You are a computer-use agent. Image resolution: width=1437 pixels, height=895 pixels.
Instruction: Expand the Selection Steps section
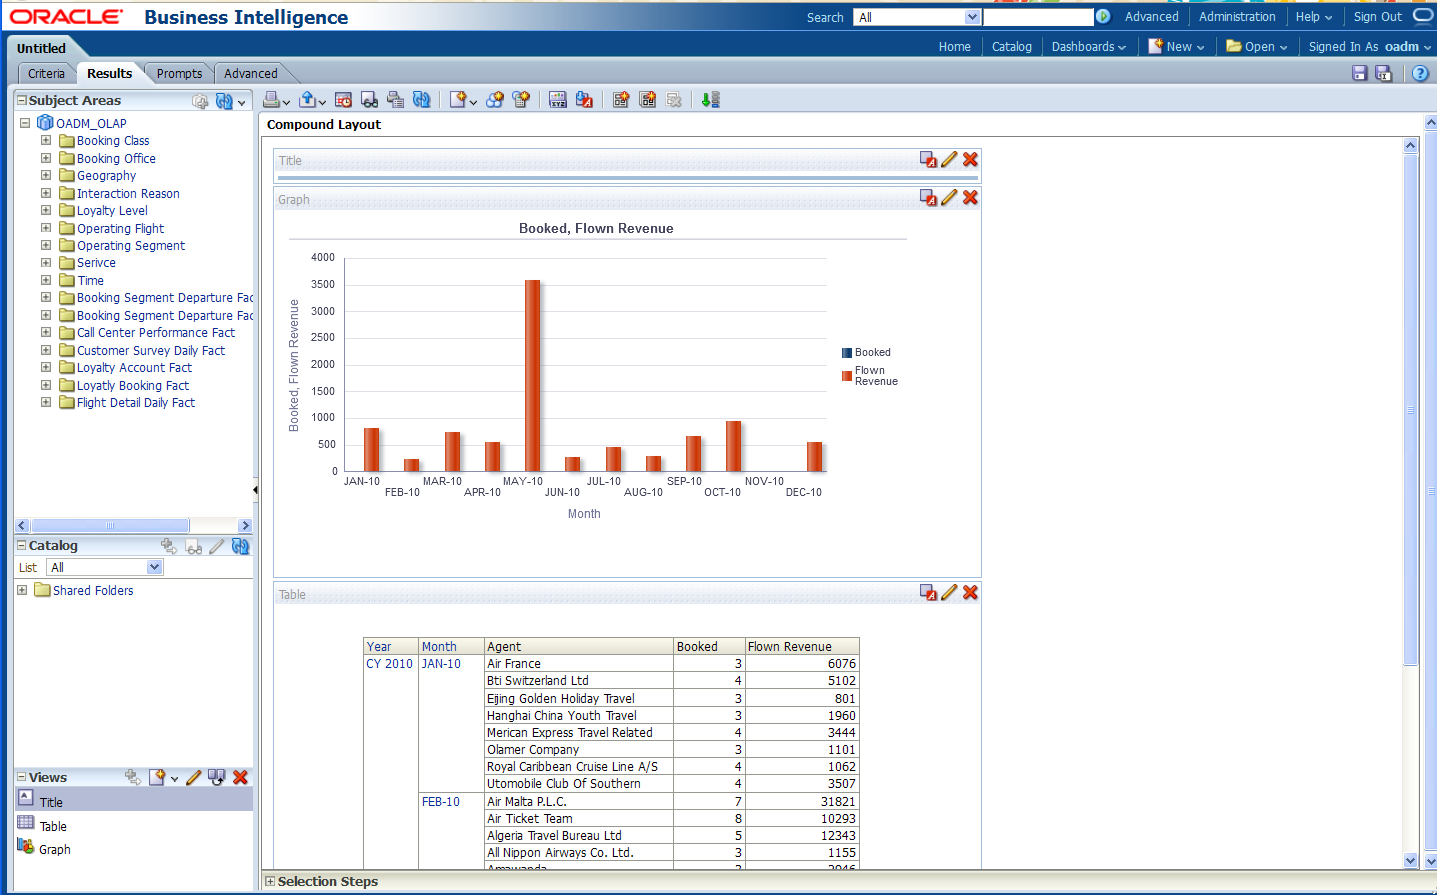(x=270, y=882)
